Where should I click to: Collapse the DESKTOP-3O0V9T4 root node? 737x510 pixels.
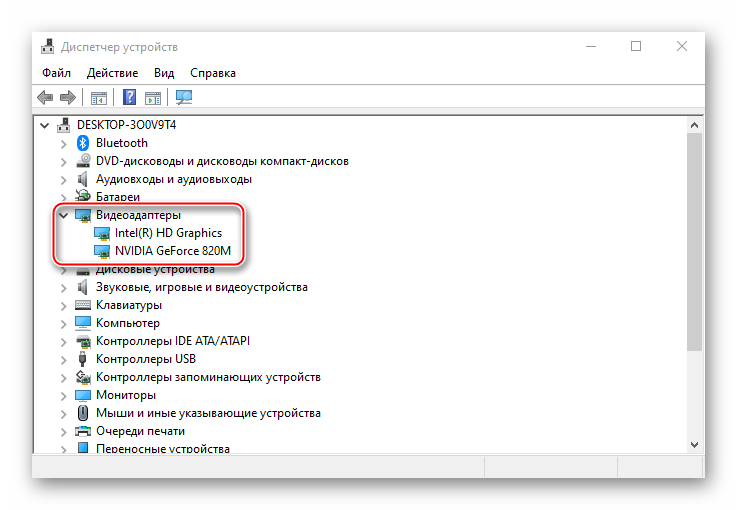[x=45, y=126]
